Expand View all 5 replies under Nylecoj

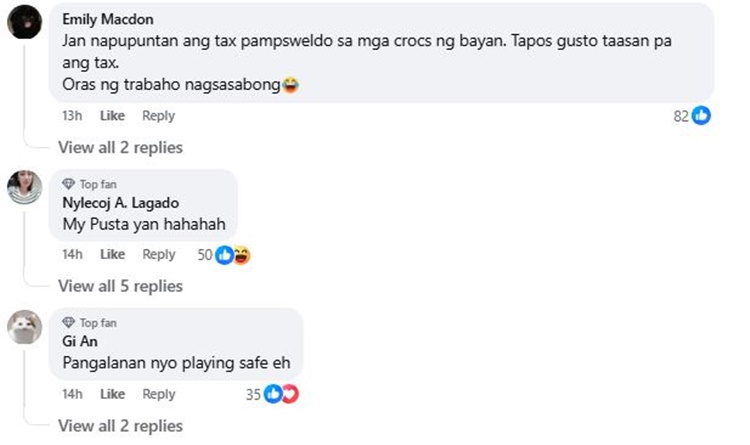point(121,286)
